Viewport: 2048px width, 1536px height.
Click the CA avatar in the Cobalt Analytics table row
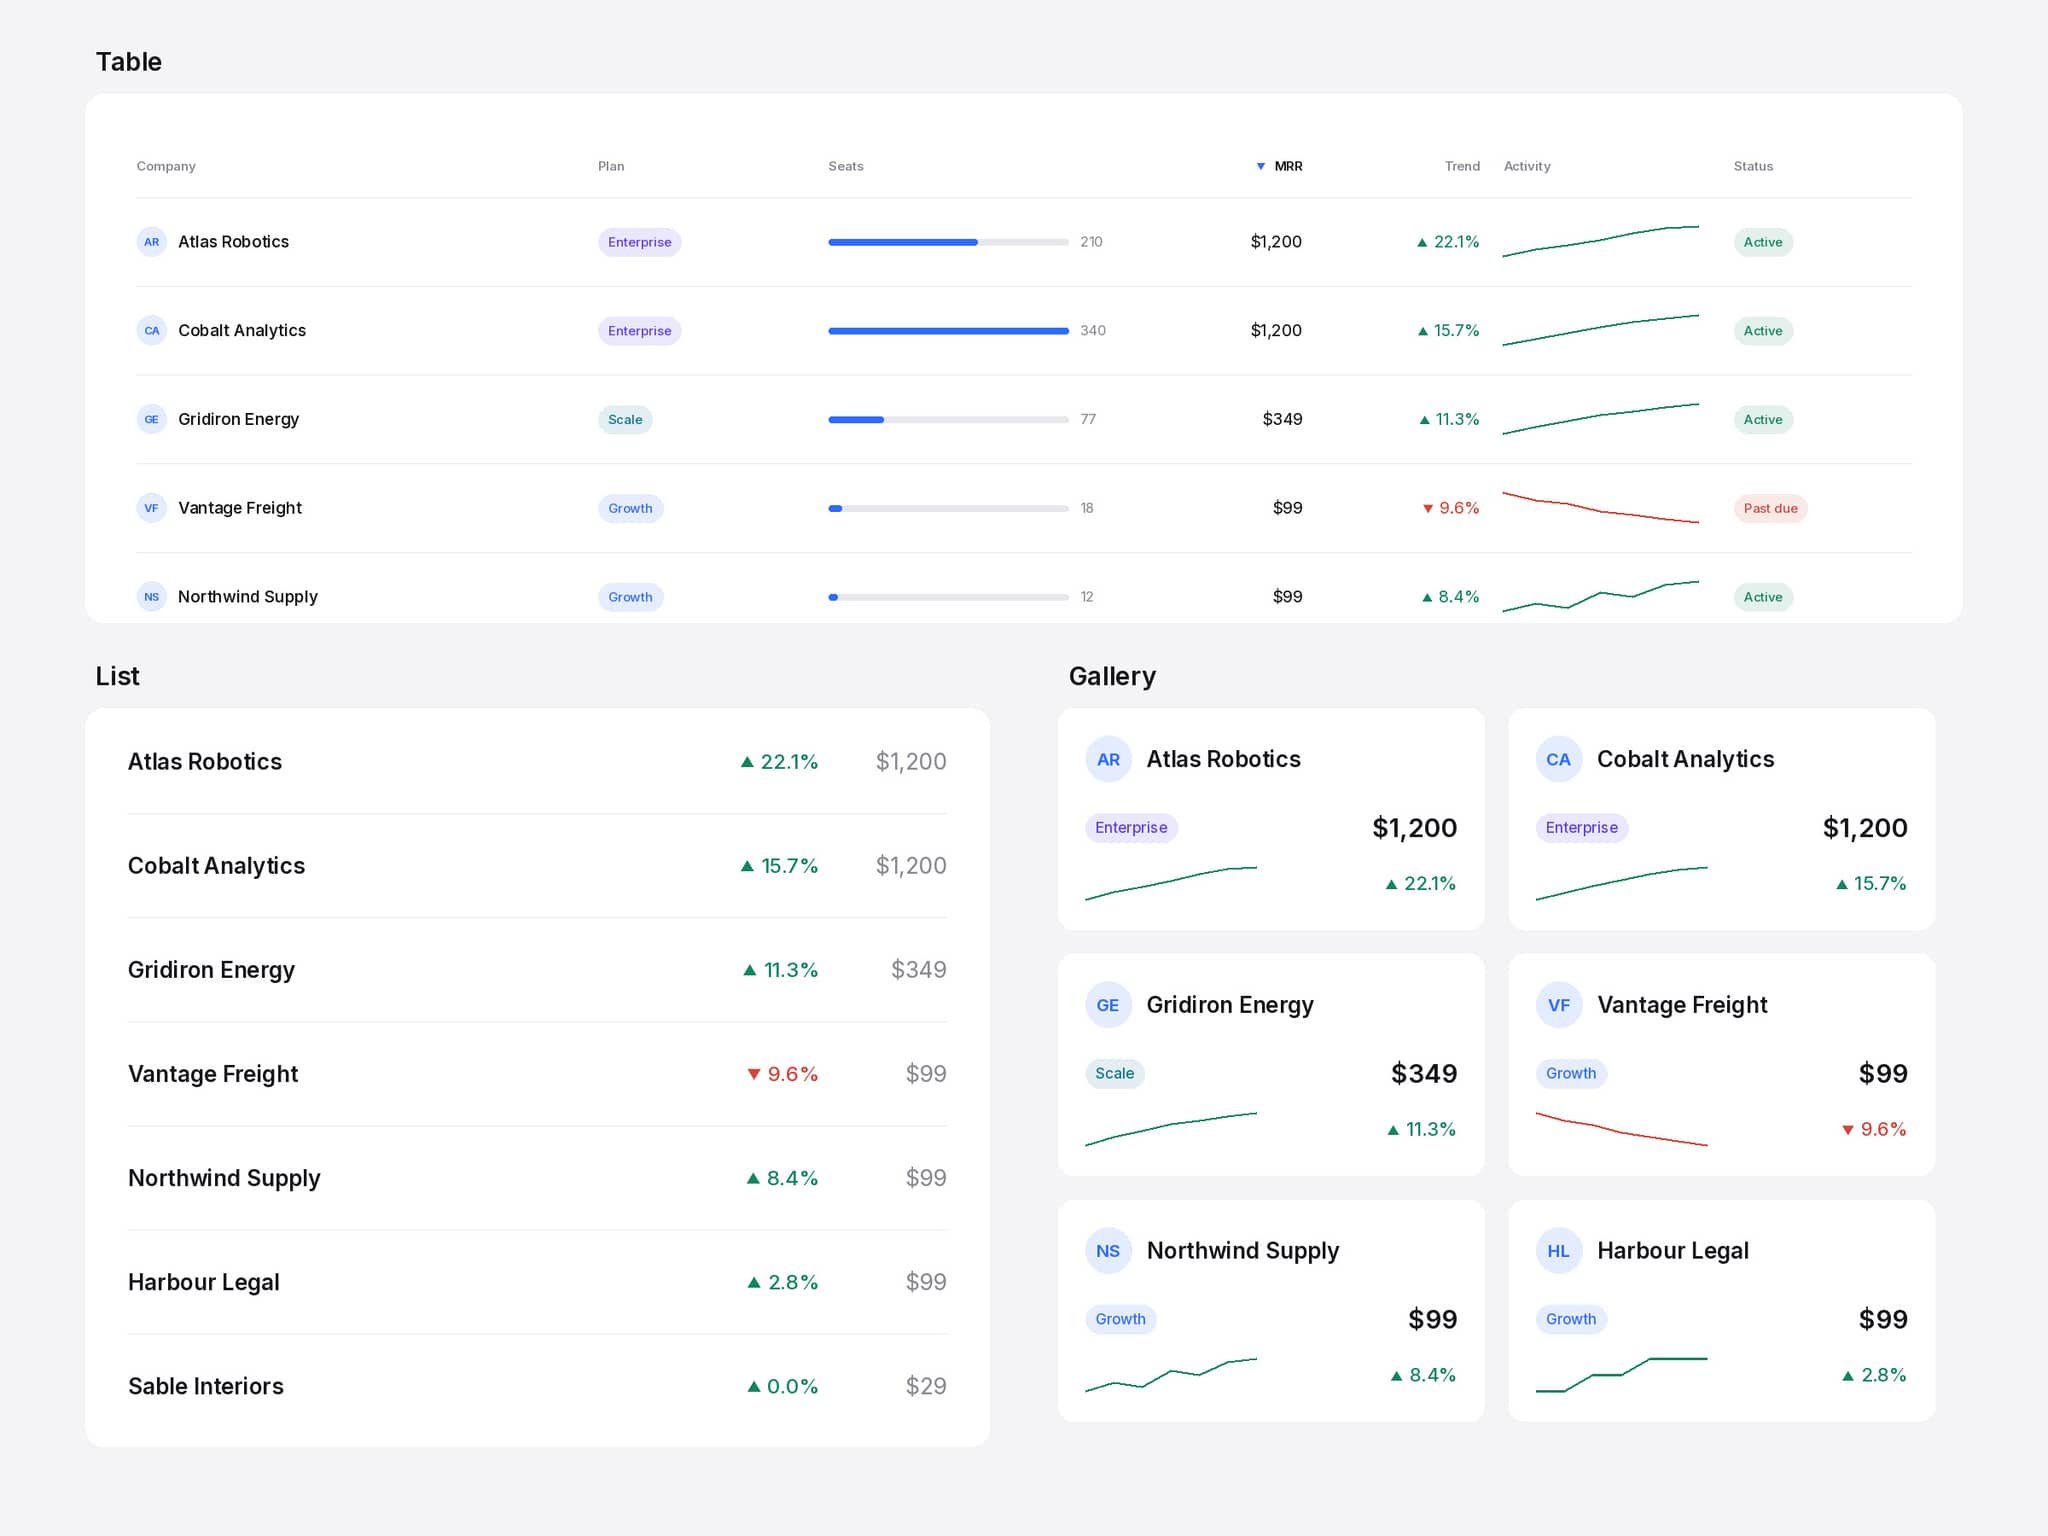pyautogui.click(x=151, y=331)
